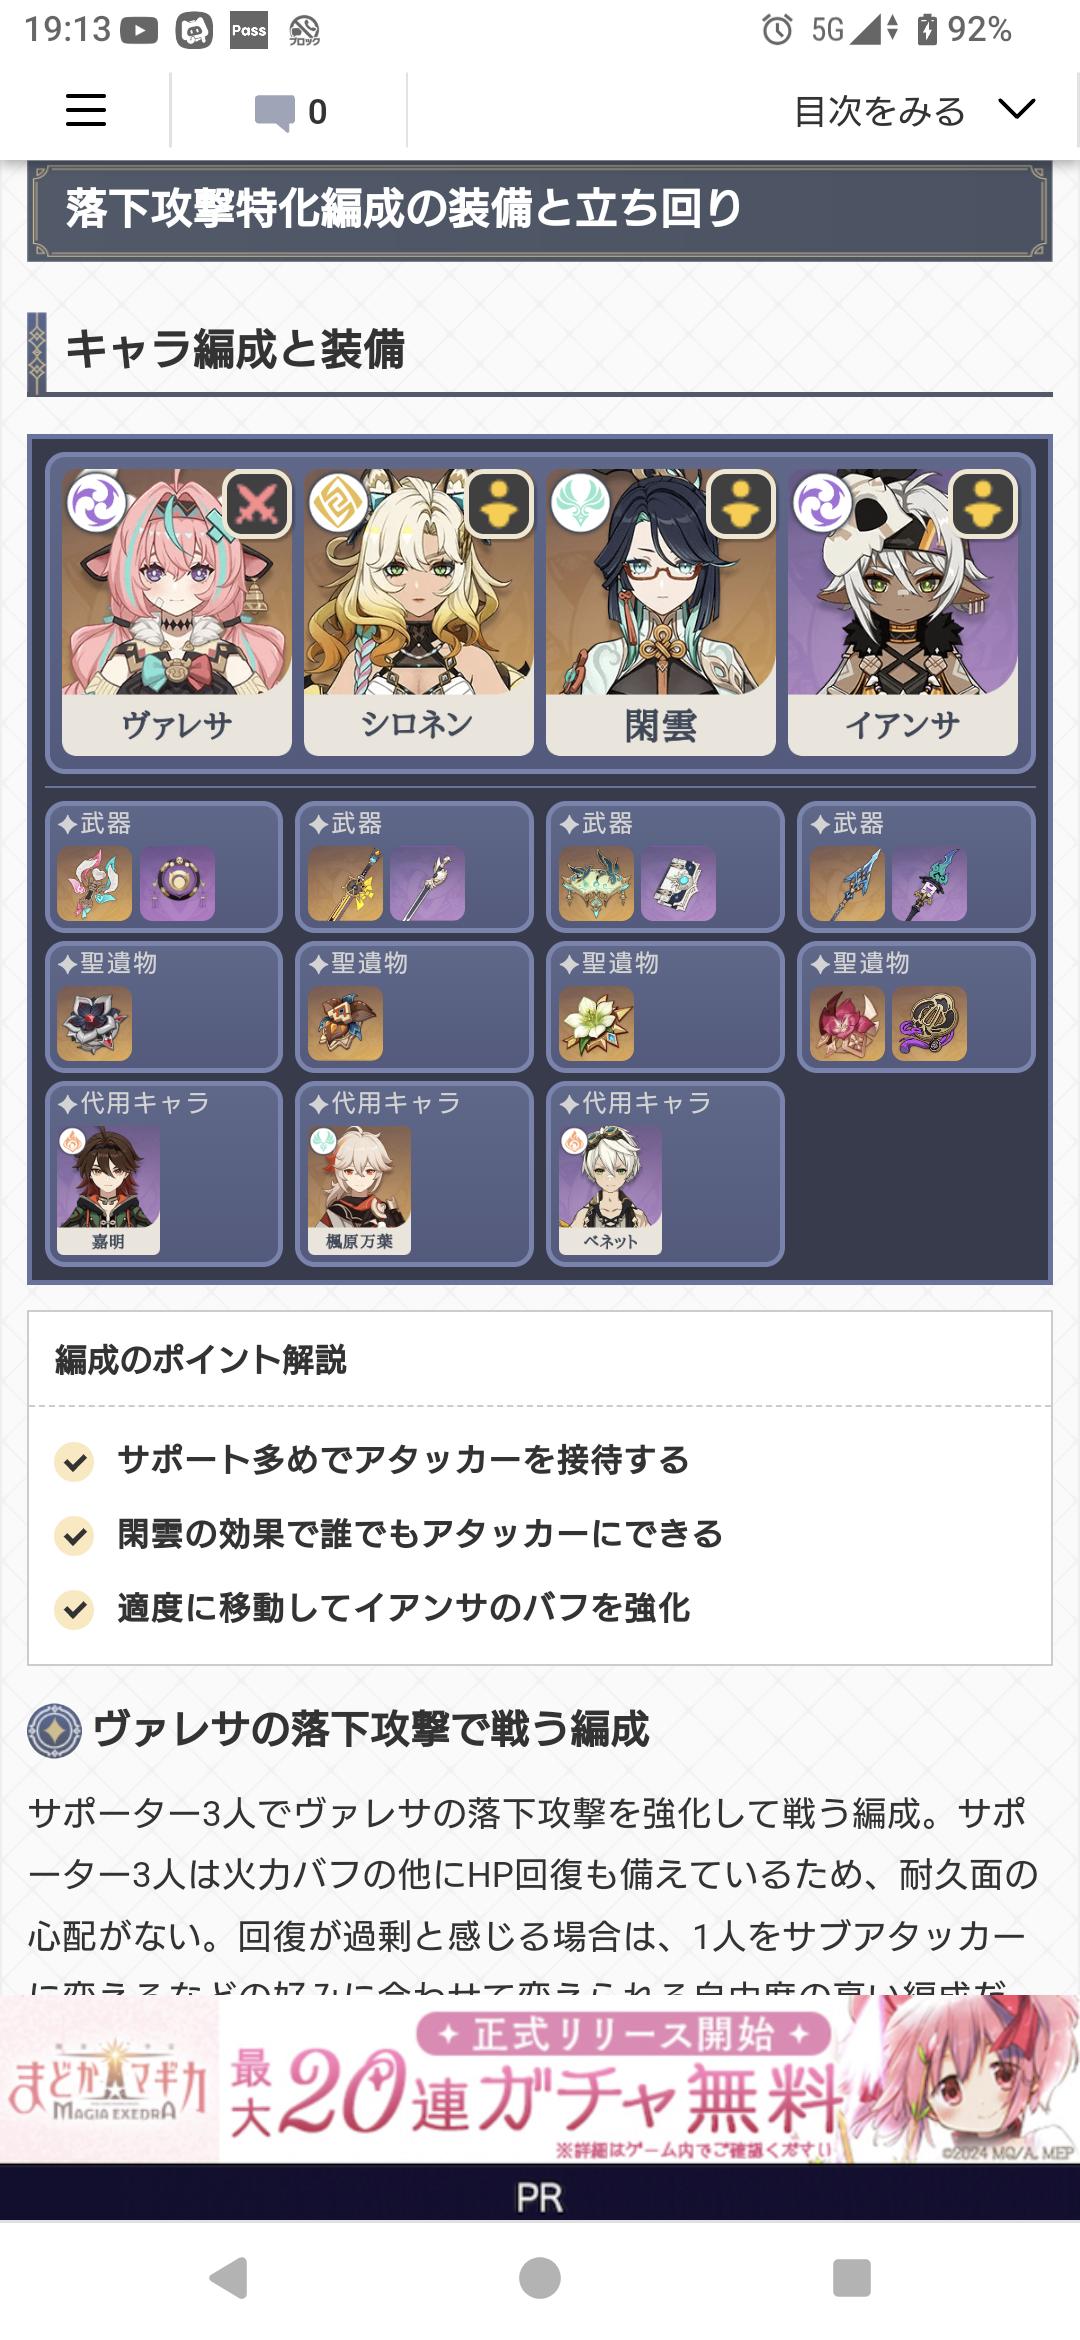
Task: Tap ヴァレサ's artifact set icon
Action: click(95, 1024)
